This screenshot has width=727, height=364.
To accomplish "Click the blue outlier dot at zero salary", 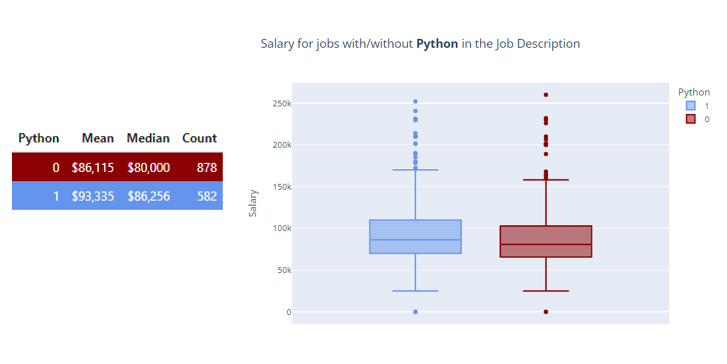I will pos(415,312).
